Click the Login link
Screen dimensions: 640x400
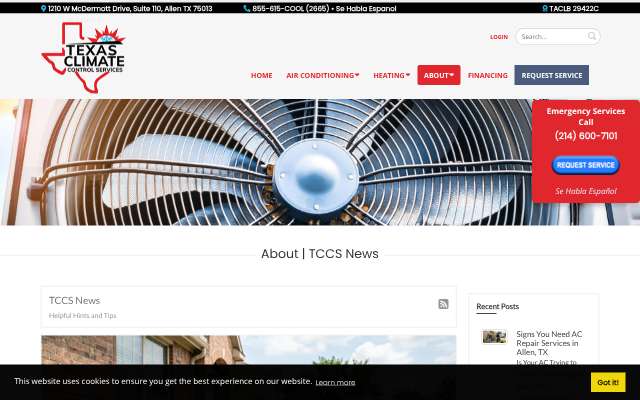(x=499, y=37)
